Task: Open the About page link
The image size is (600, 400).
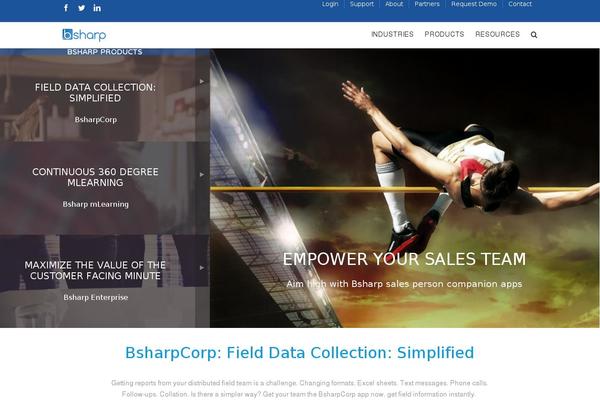Action: point(394,4)
